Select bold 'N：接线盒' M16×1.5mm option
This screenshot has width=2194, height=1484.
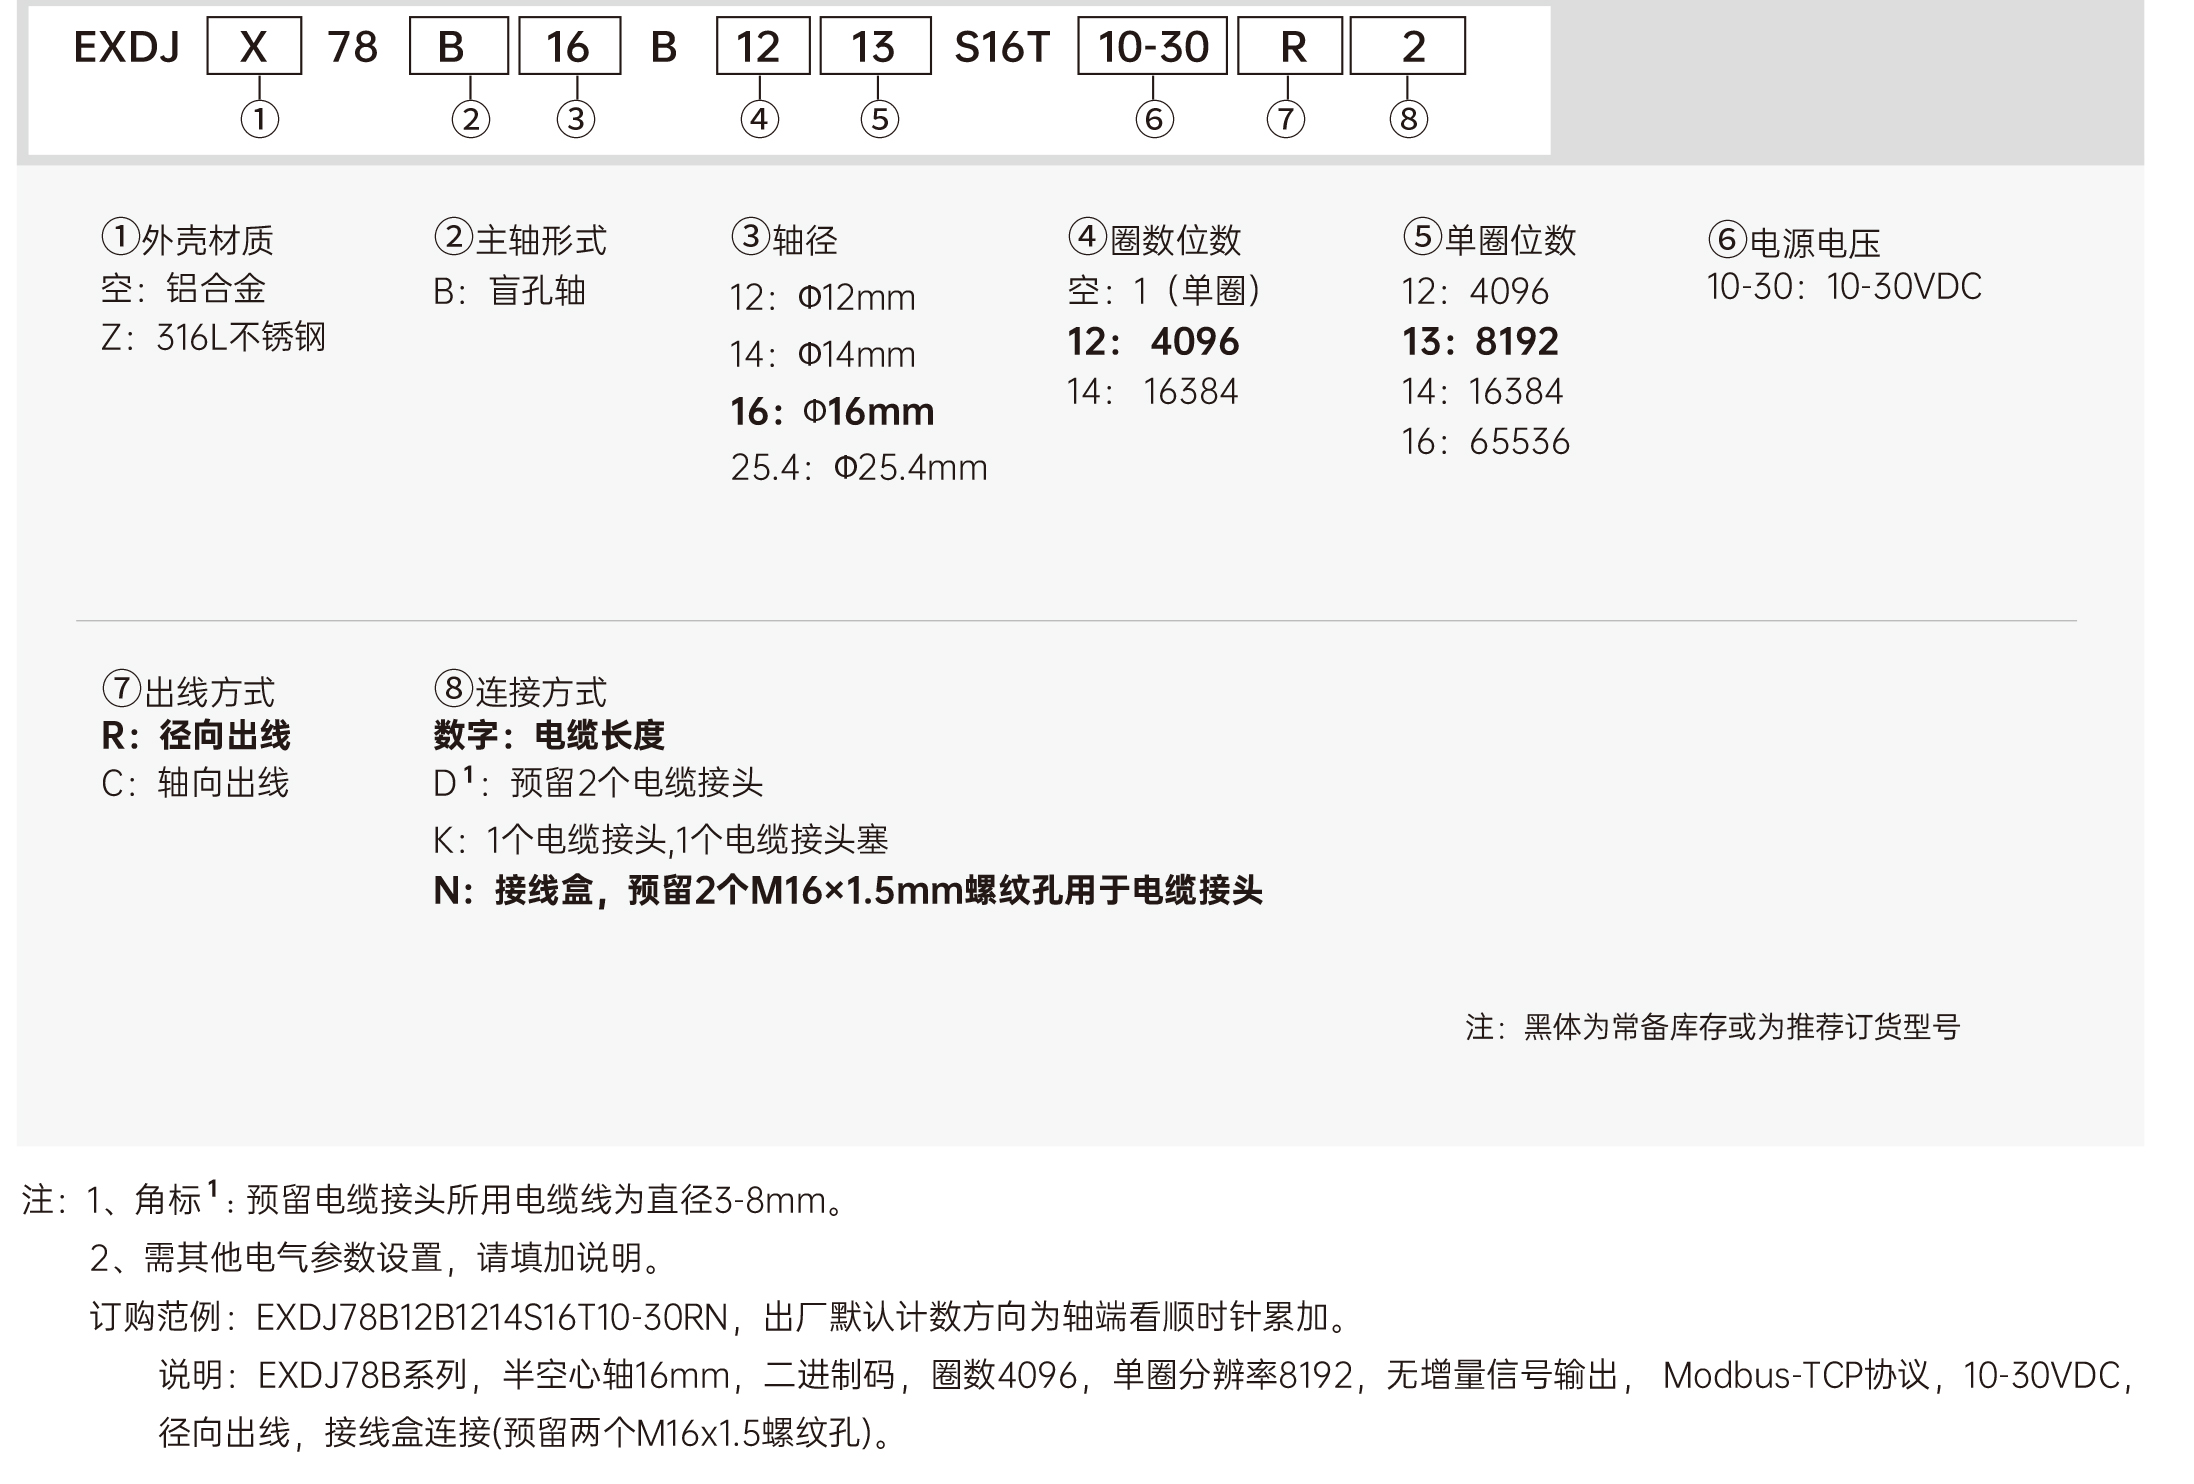tap(848, 890)
